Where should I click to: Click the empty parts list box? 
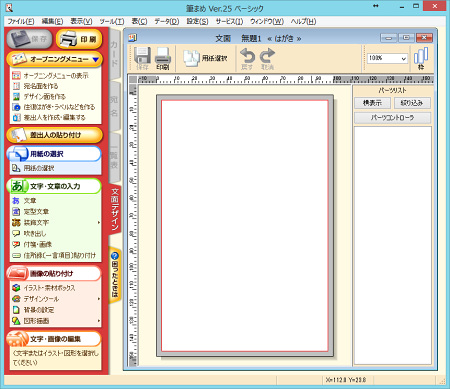[x=393, y=245]
